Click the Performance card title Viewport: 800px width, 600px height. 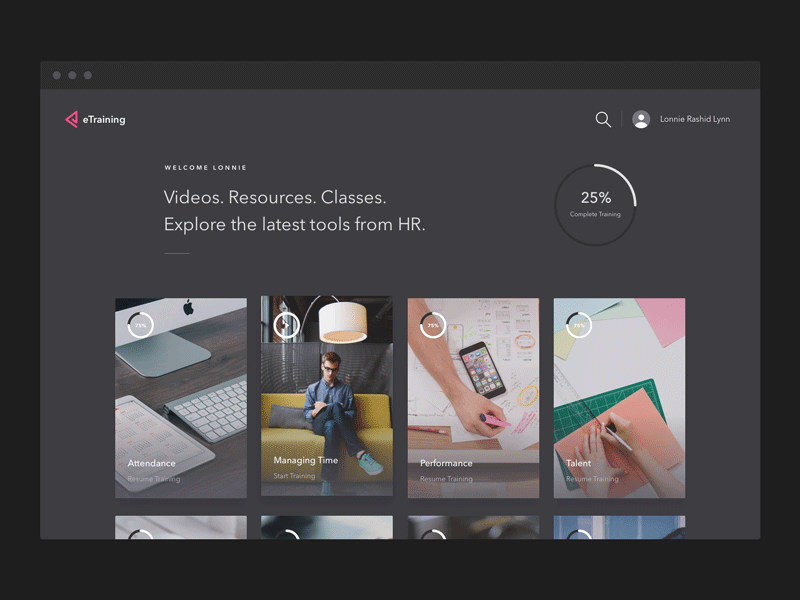click(446, 463)
